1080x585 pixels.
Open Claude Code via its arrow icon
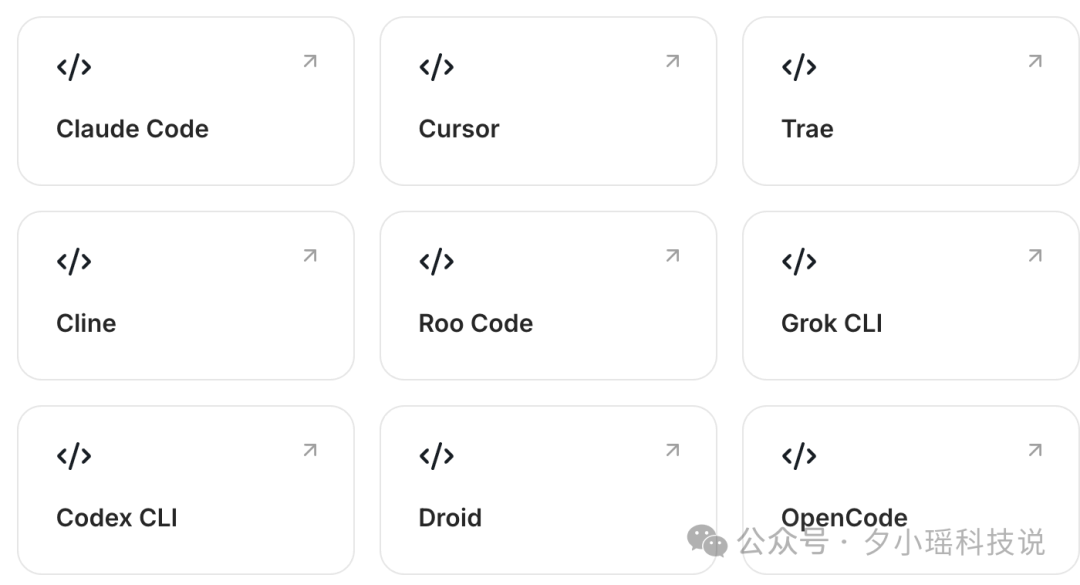pos(310,62)
